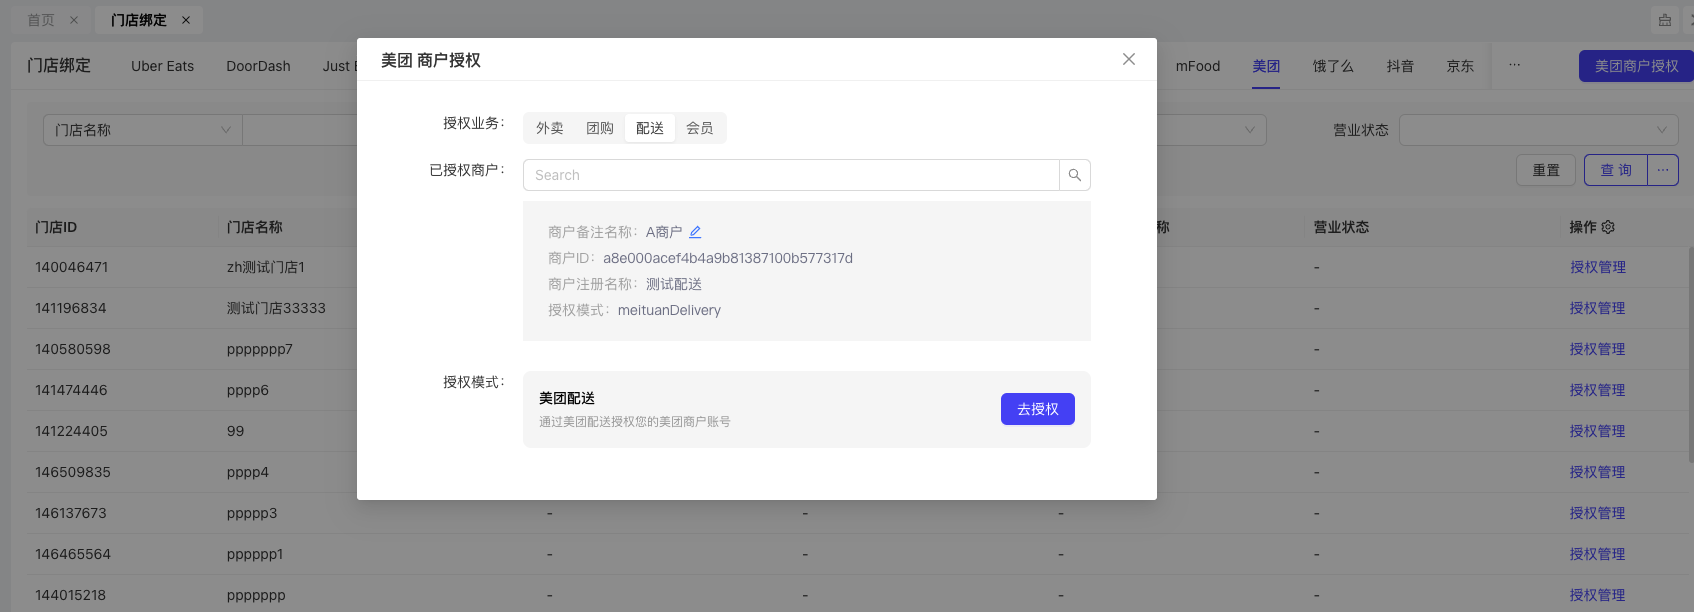Open the Uber Eats platform tab

(163, 66)
